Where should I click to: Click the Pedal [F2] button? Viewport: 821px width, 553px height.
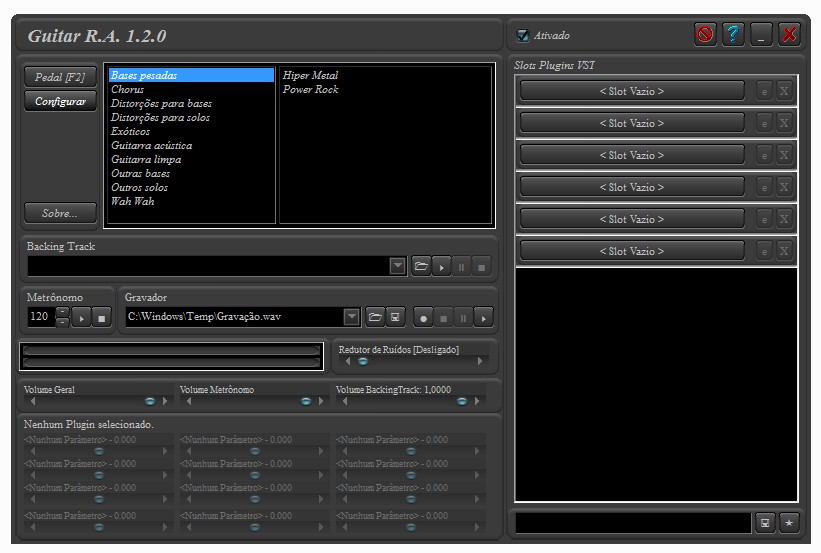coord(60,77)
